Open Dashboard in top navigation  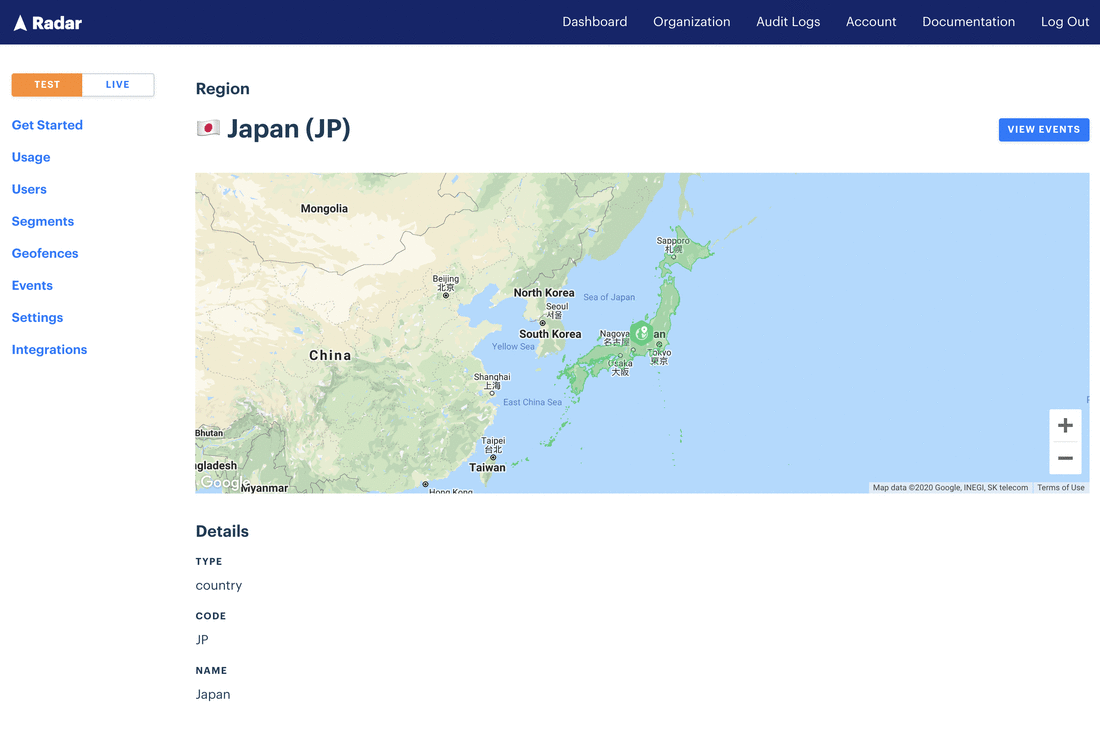pos(595,22)
